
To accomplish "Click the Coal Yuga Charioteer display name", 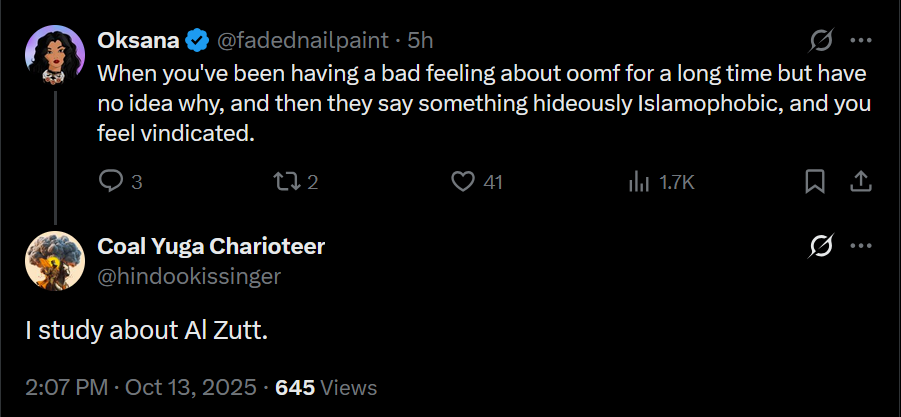I will (211, 246).
